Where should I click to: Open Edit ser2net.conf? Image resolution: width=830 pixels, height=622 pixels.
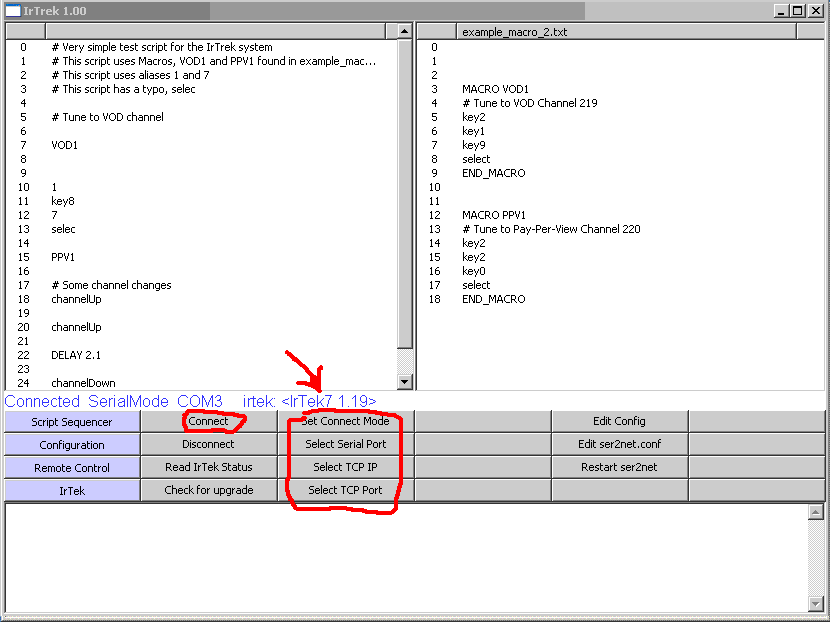pos(619,444)
